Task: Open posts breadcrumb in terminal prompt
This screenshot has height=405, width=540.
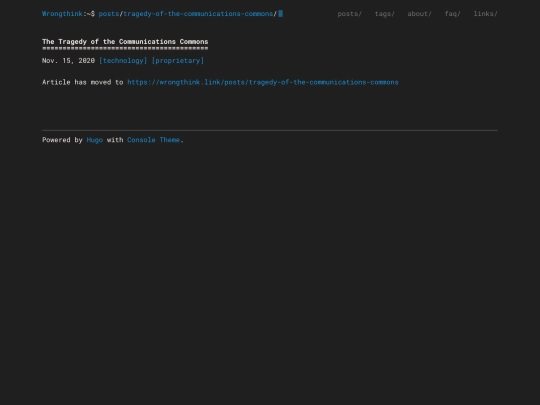Action: coord(109,14)
